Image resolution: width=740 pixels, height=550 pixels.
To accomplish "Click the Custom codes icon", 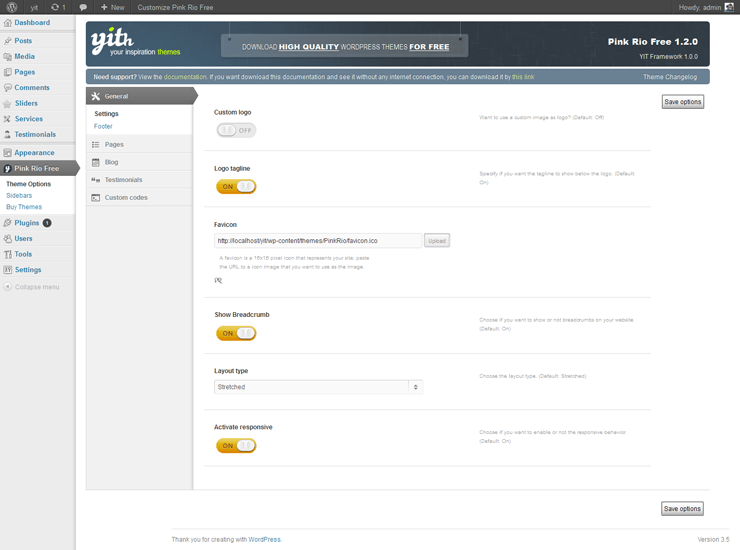I will [x=95, y=198].
